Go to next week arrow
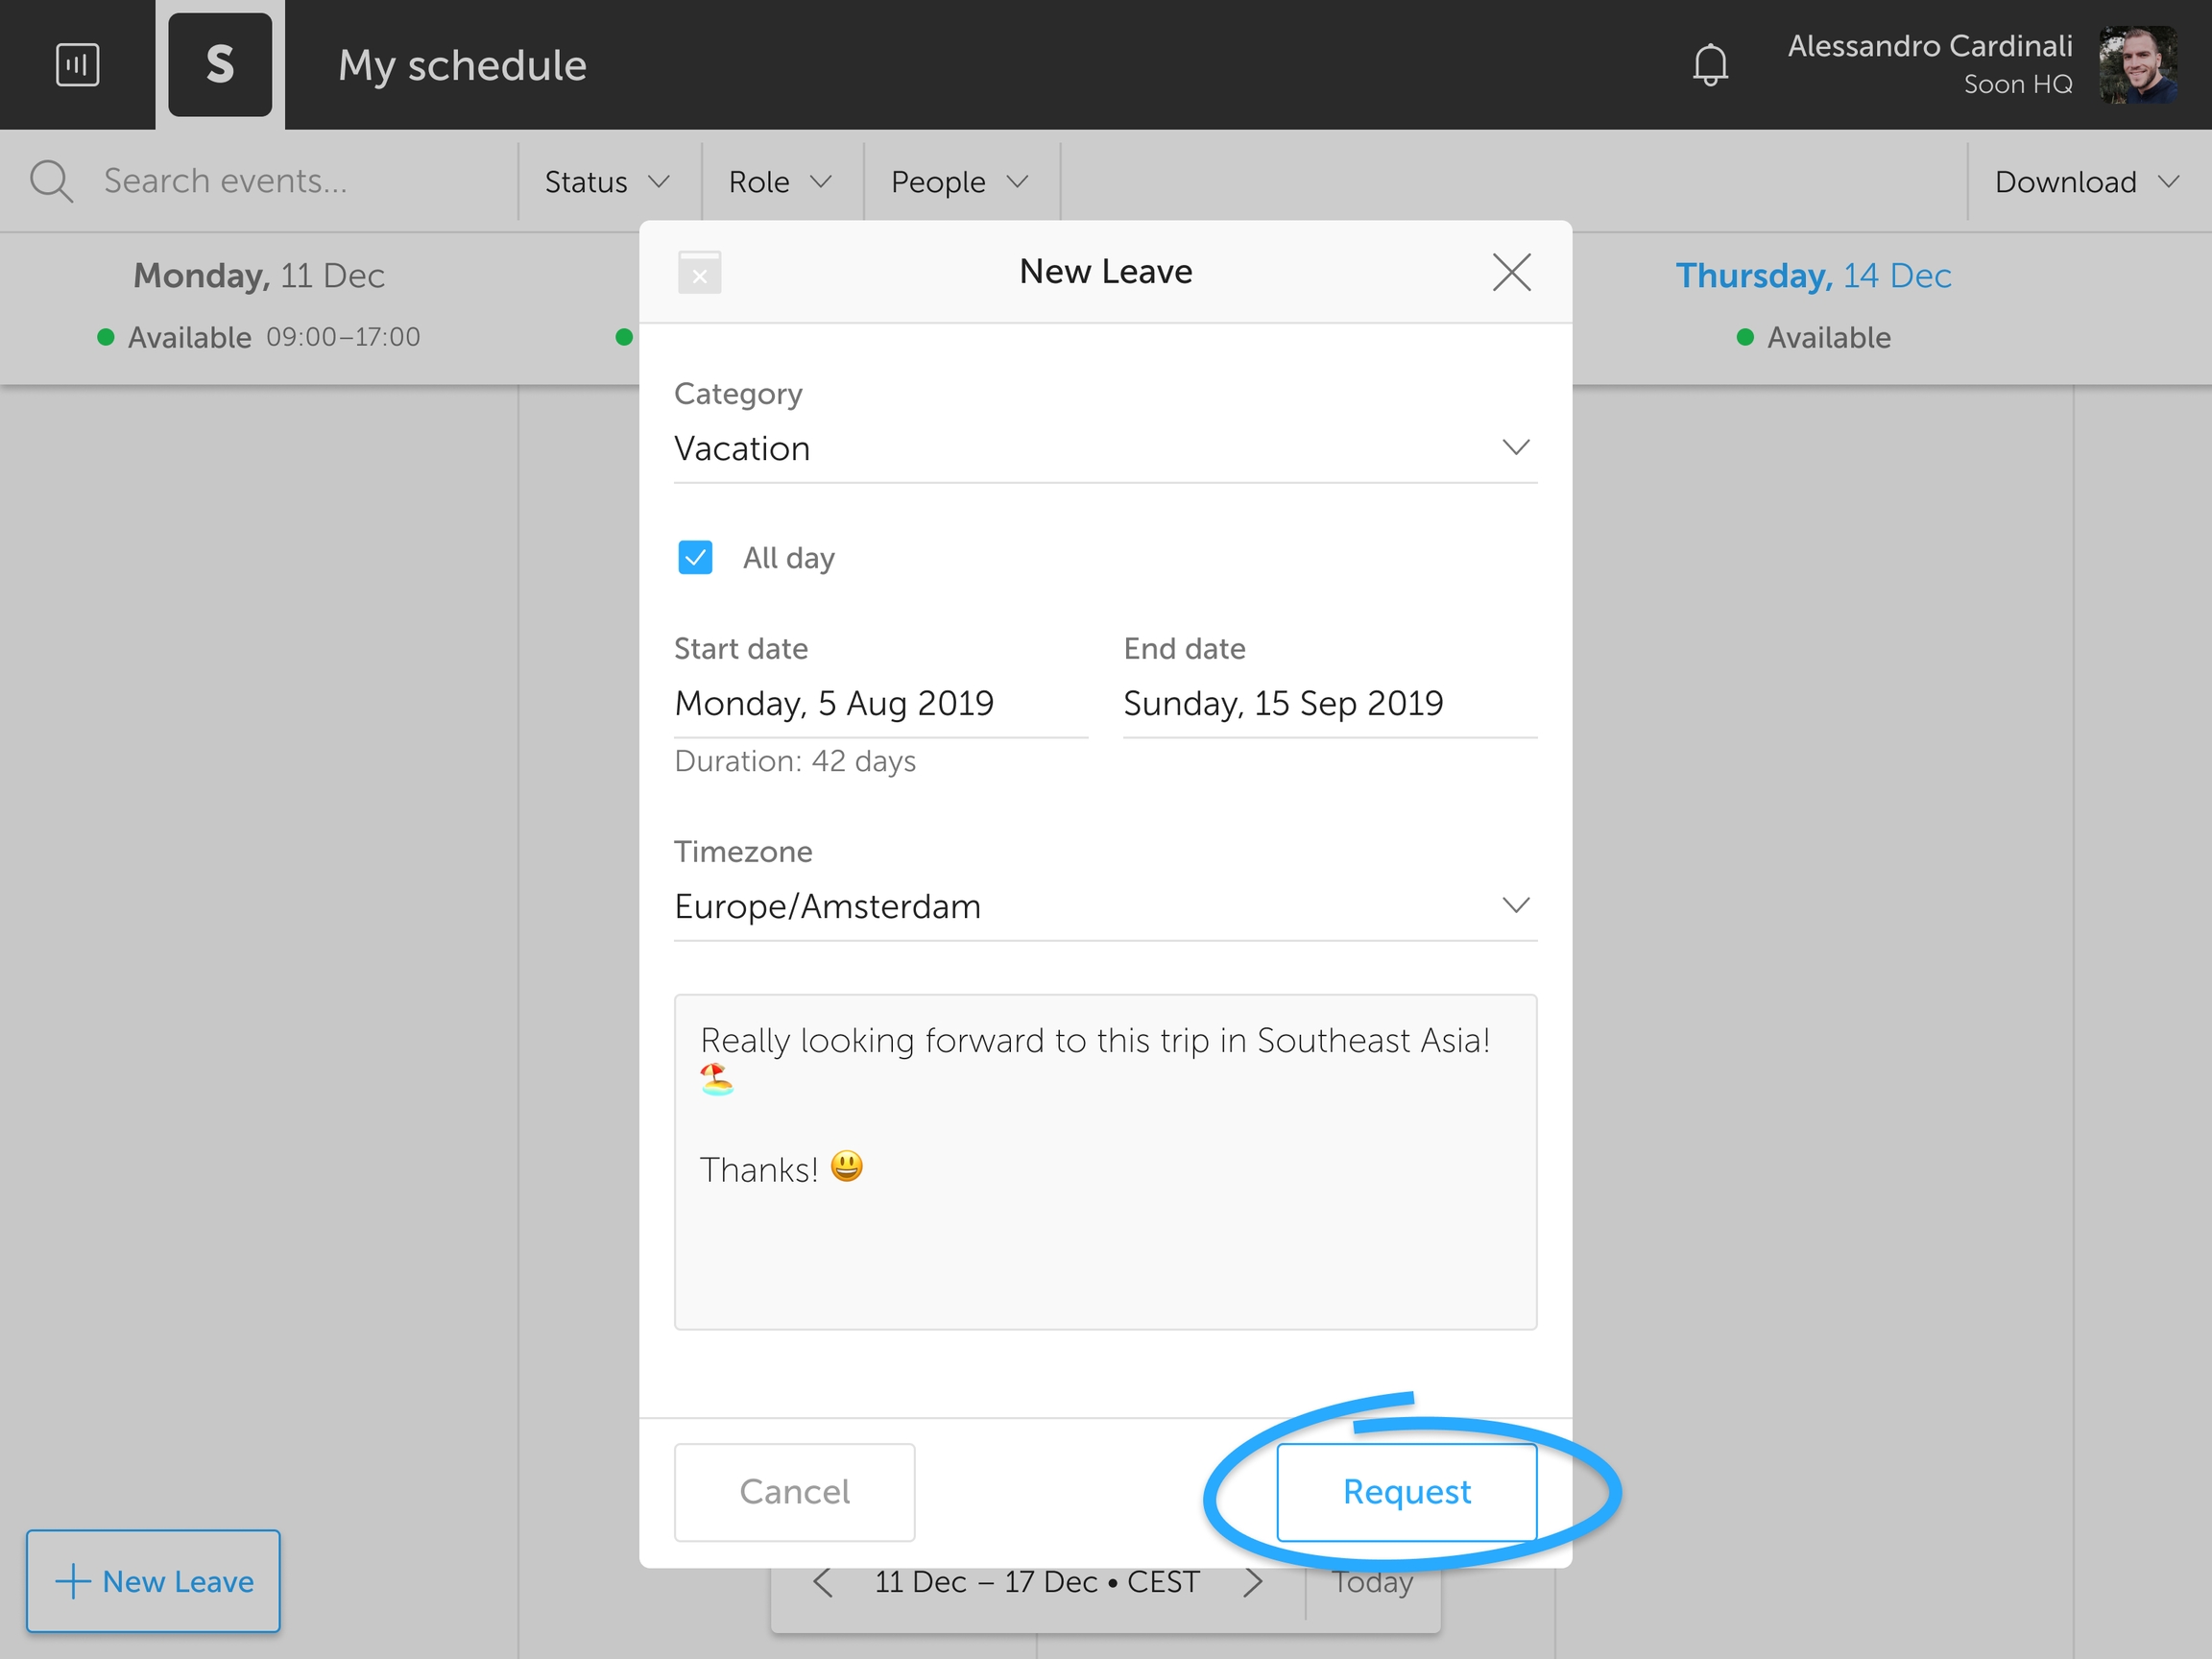The image size is (2212, 1659). (1252, 1582)
